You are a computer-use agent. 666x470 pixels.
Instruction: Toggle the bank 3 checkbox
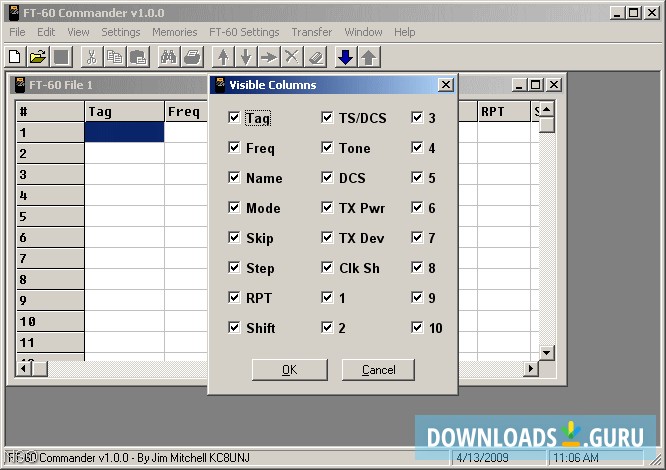(417, 117)
